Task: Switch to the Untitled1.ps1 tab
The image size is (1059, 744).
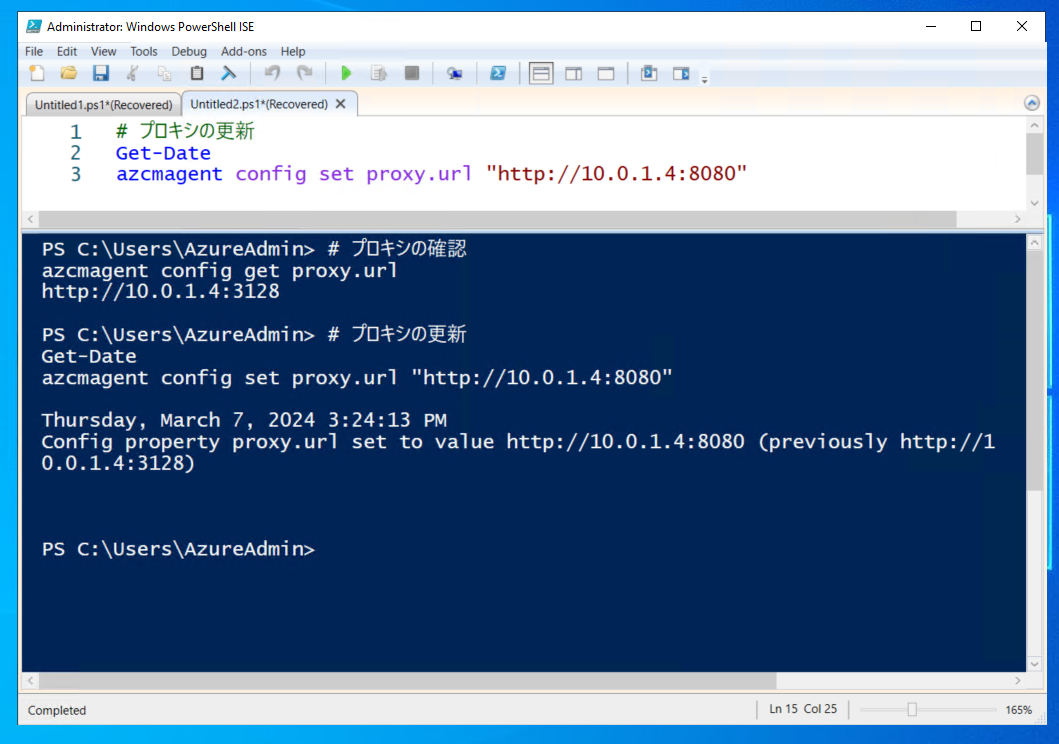Action: (102, 105)
